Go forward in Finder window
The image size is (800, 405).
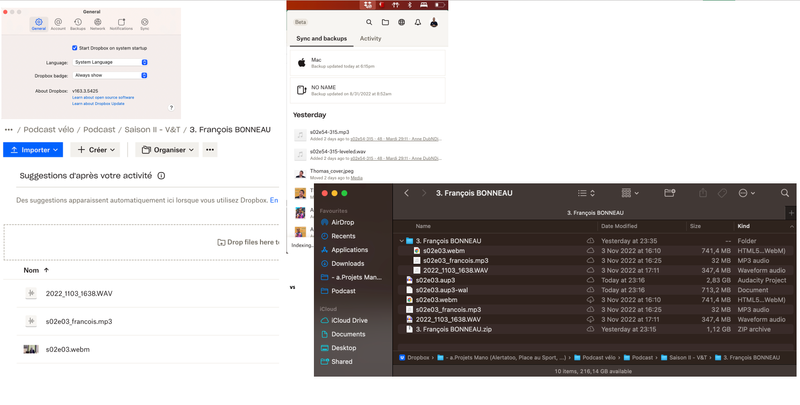423,193
